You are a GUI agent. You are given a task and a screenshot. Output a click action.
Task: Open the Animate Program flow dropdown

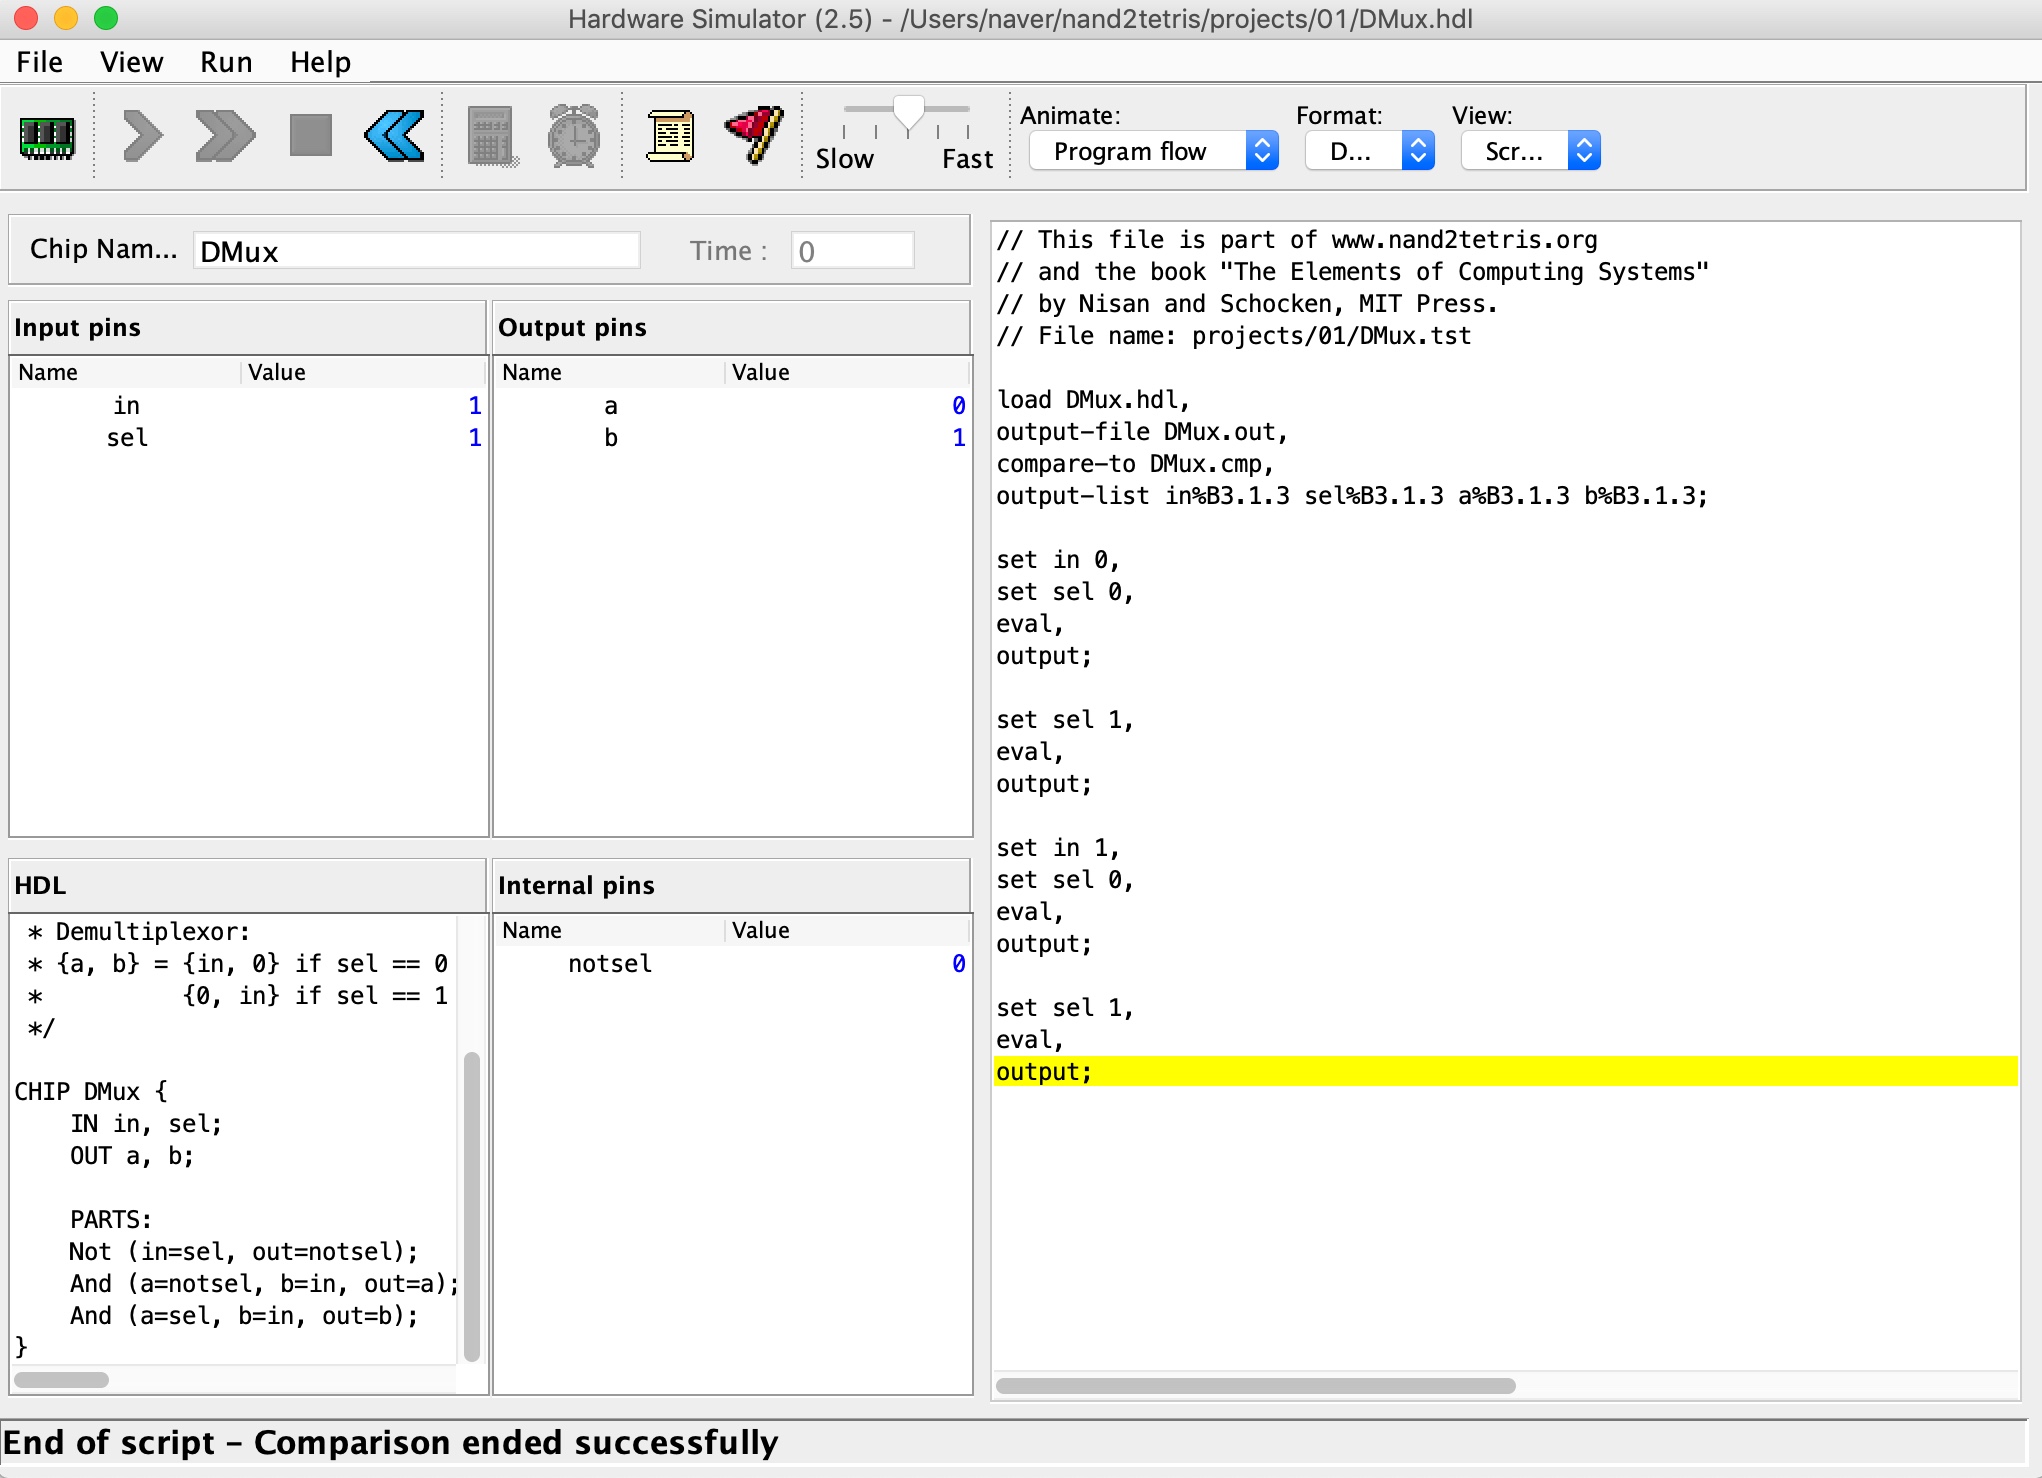click(1154, 151)
